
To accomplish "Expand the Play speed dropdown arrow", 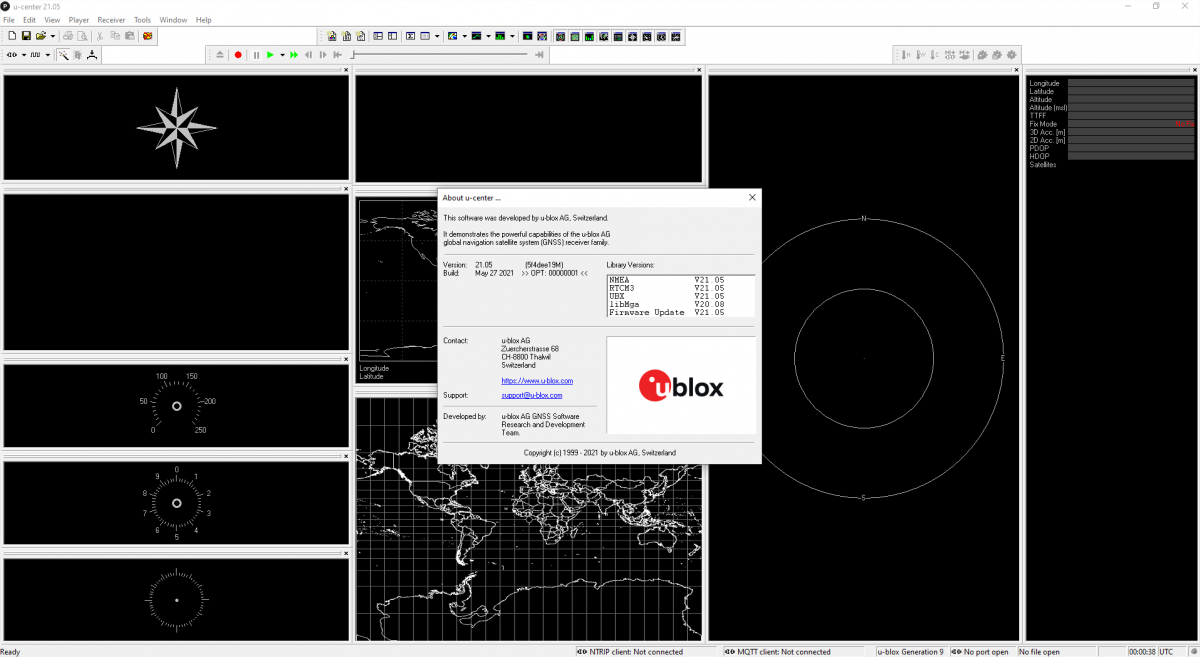I will (282, 54).
